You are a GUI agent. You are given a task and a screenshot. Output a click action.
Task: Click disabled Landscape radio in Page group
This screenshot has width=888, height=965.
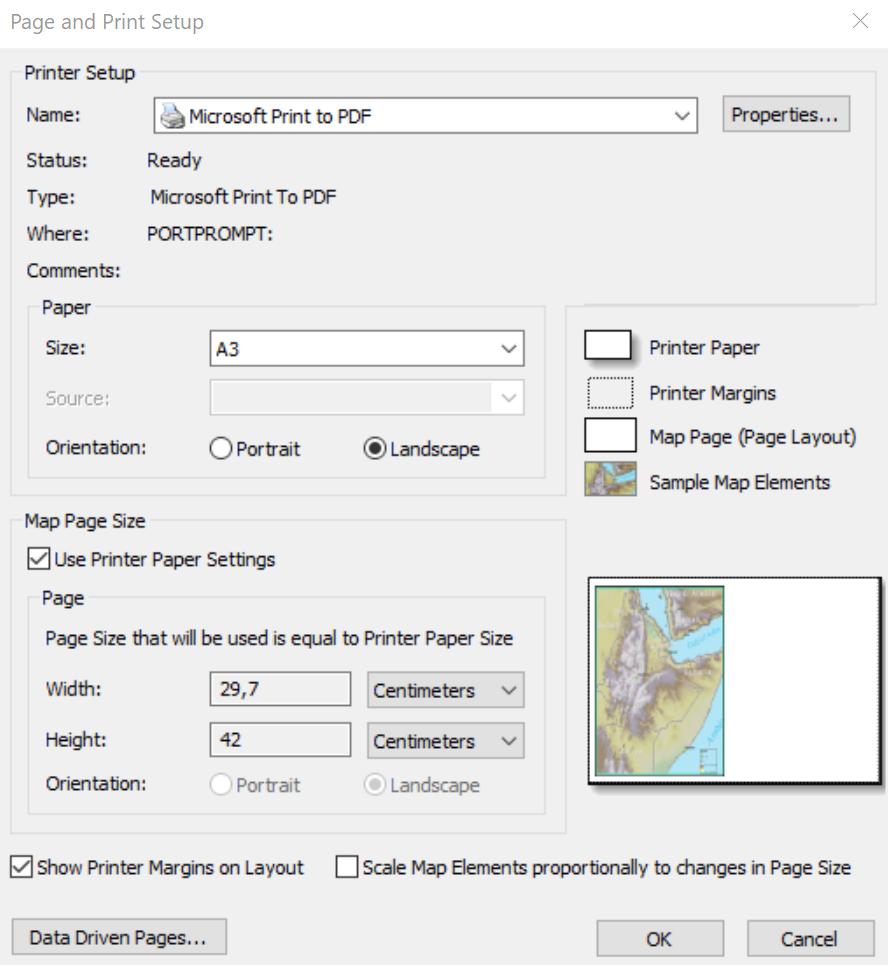pos(374,785)
